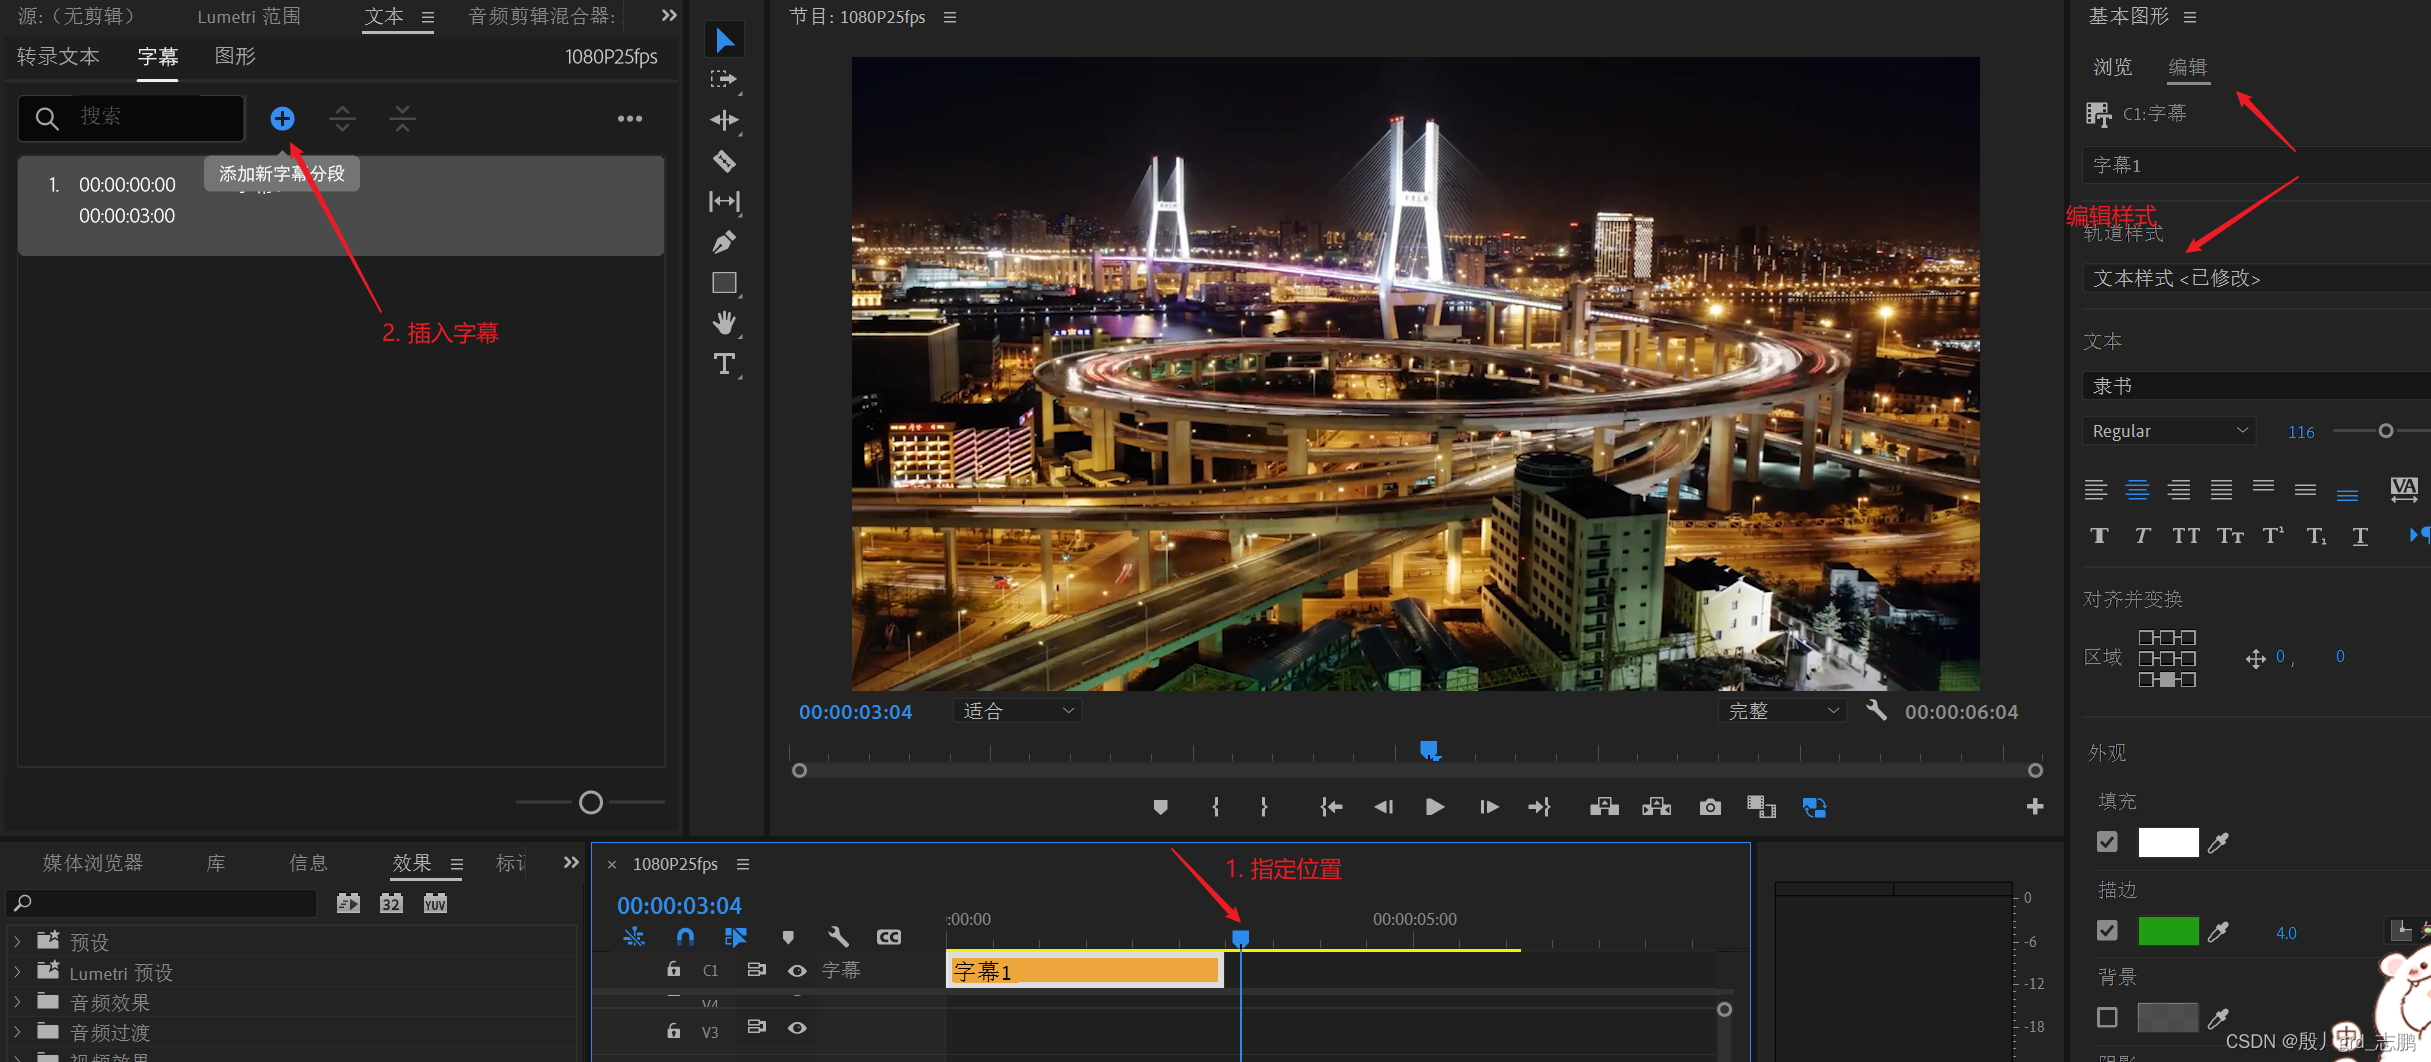The width and height of the screenshot is (2431, 1062).
Task: Select the Slip tool
Action: (x=724, y=201)
